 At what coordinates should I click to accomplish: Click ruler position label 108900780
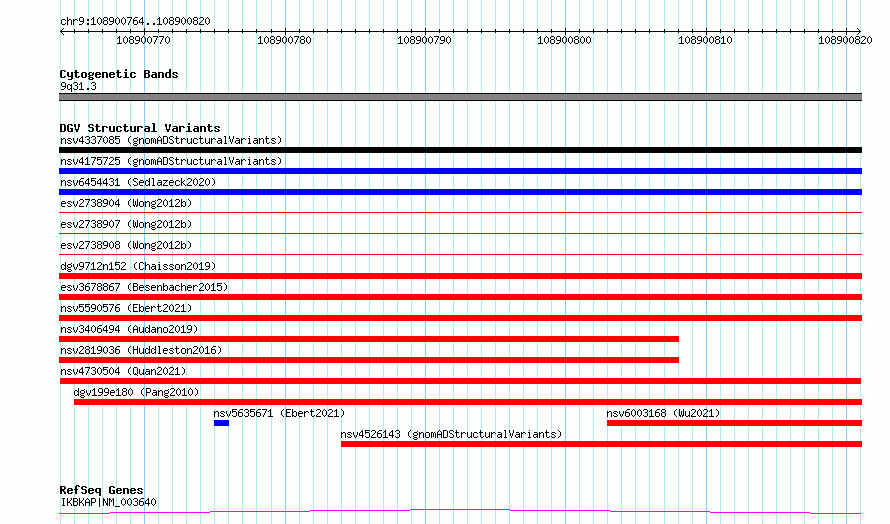coord(284,40)
